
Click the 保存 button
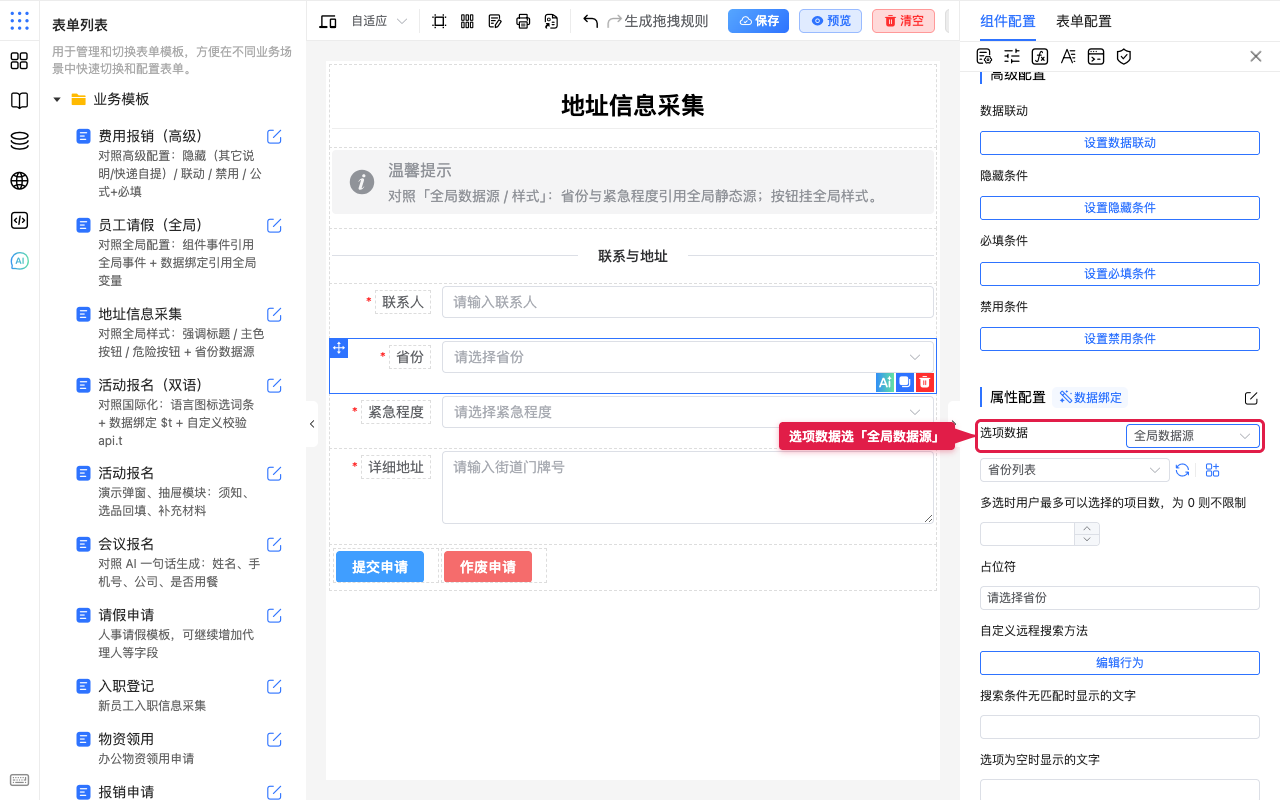pyautogui.click(x=758, y=21)
